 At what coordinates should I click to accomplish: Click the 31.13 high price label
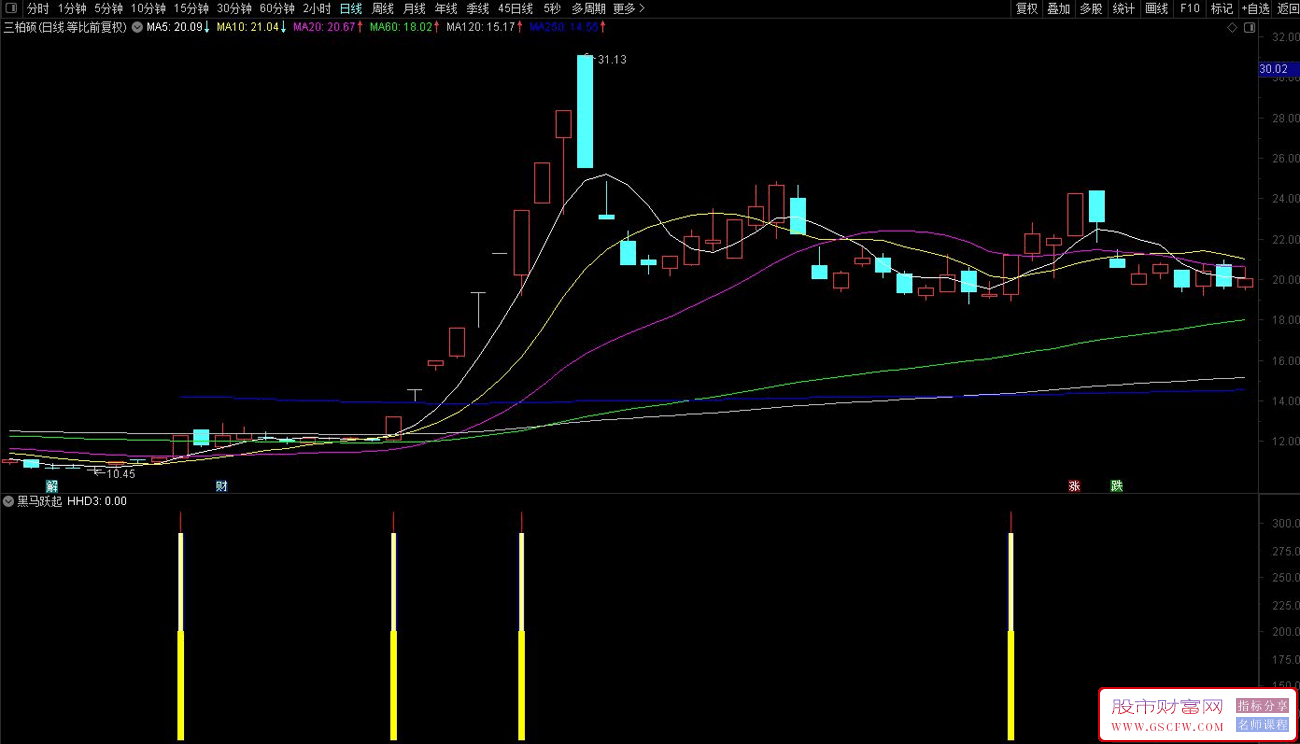612,60
